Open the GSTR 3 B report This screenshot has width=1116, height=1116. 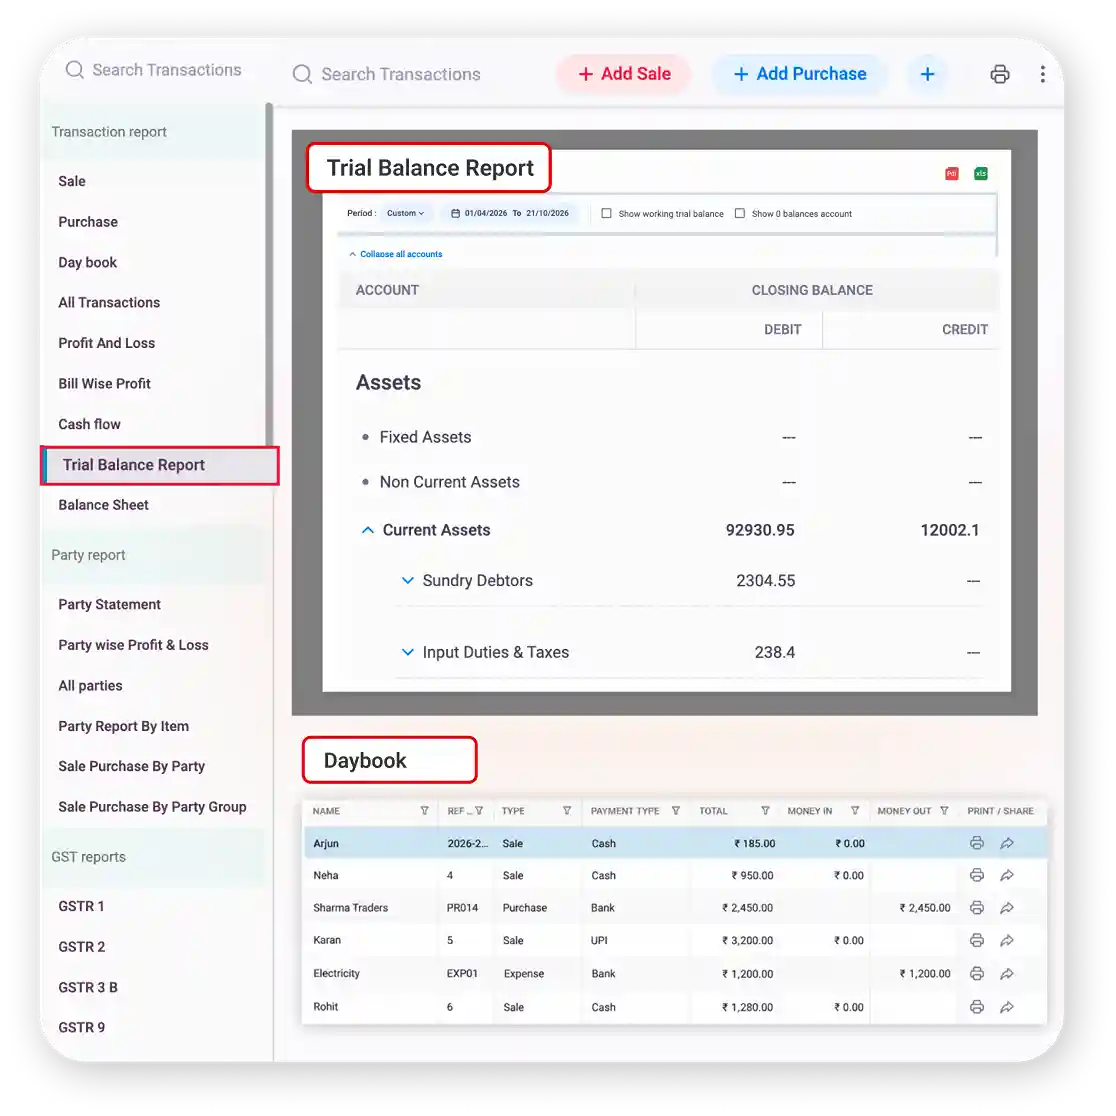tap(88, 987)
